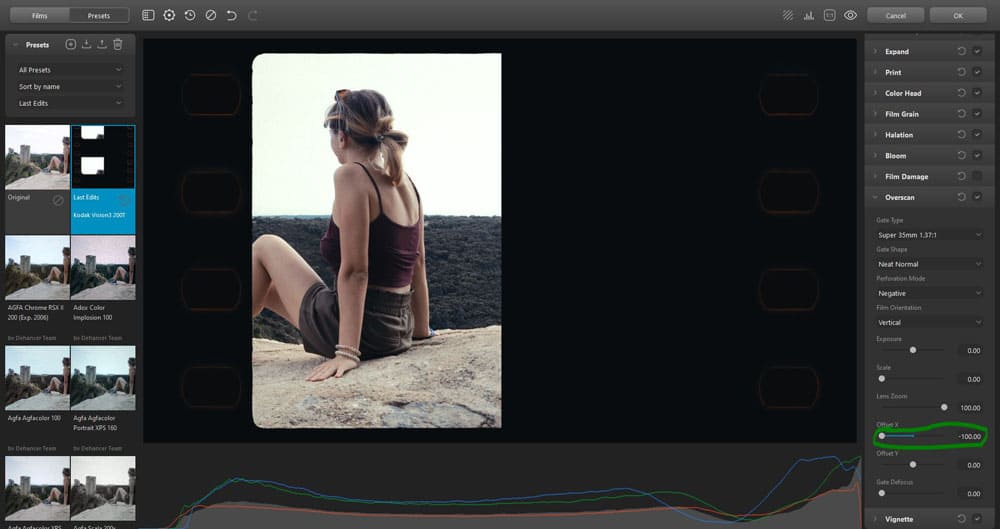Toggle the clipping stripes indicator icon
Viewport: 1000px width, 529px height.
(788, 15)
